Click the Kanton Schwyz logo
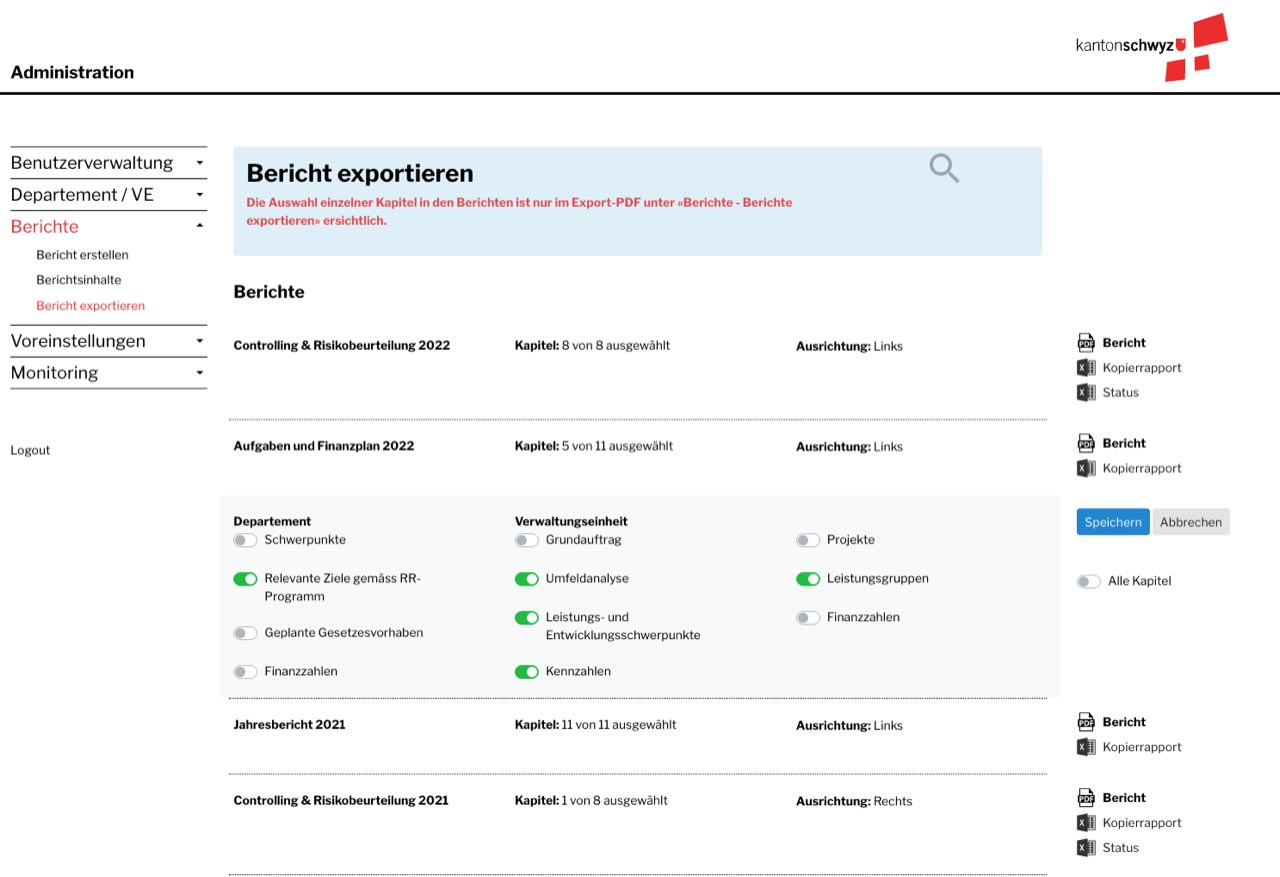The image size is (1280, 877). 1150,46
